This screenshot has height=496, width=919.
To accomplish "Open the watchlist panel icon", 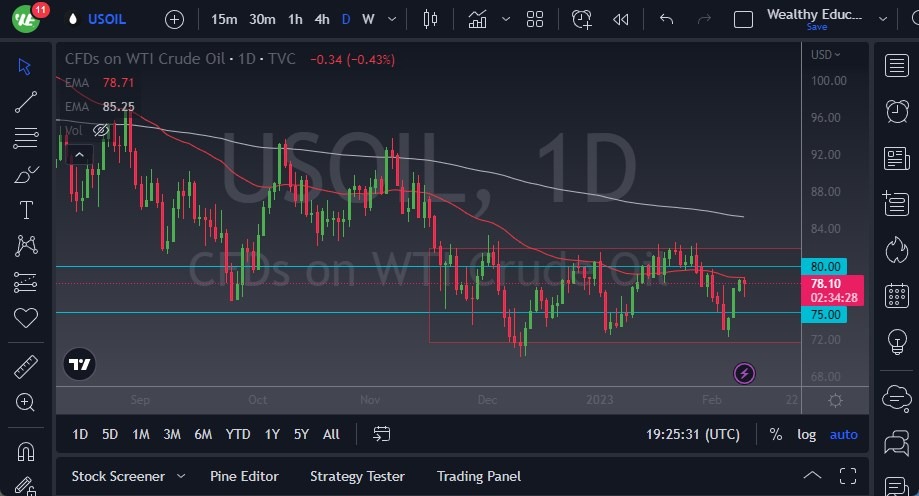I will pyautogui.click(x=896, y=66).
